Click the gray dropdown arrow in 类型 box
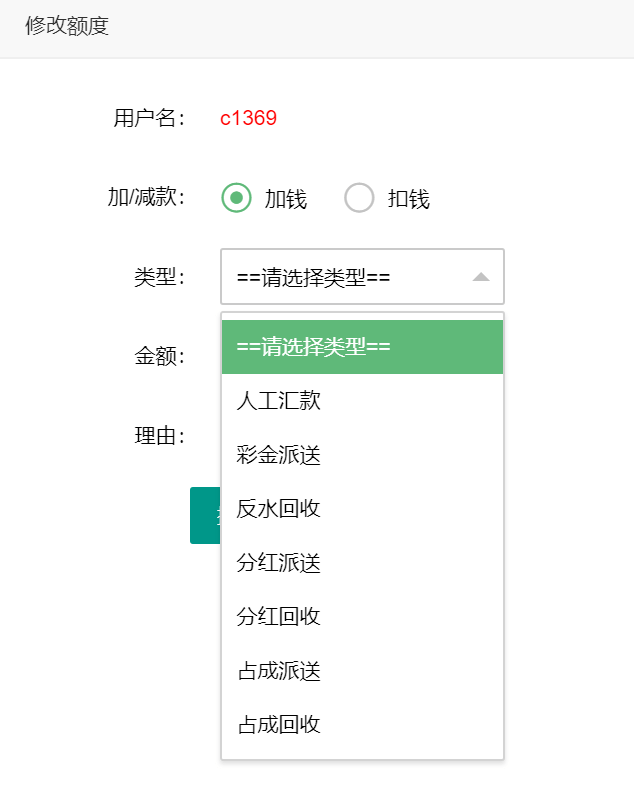This screenshot has height=797, width=634. point(481,277)
